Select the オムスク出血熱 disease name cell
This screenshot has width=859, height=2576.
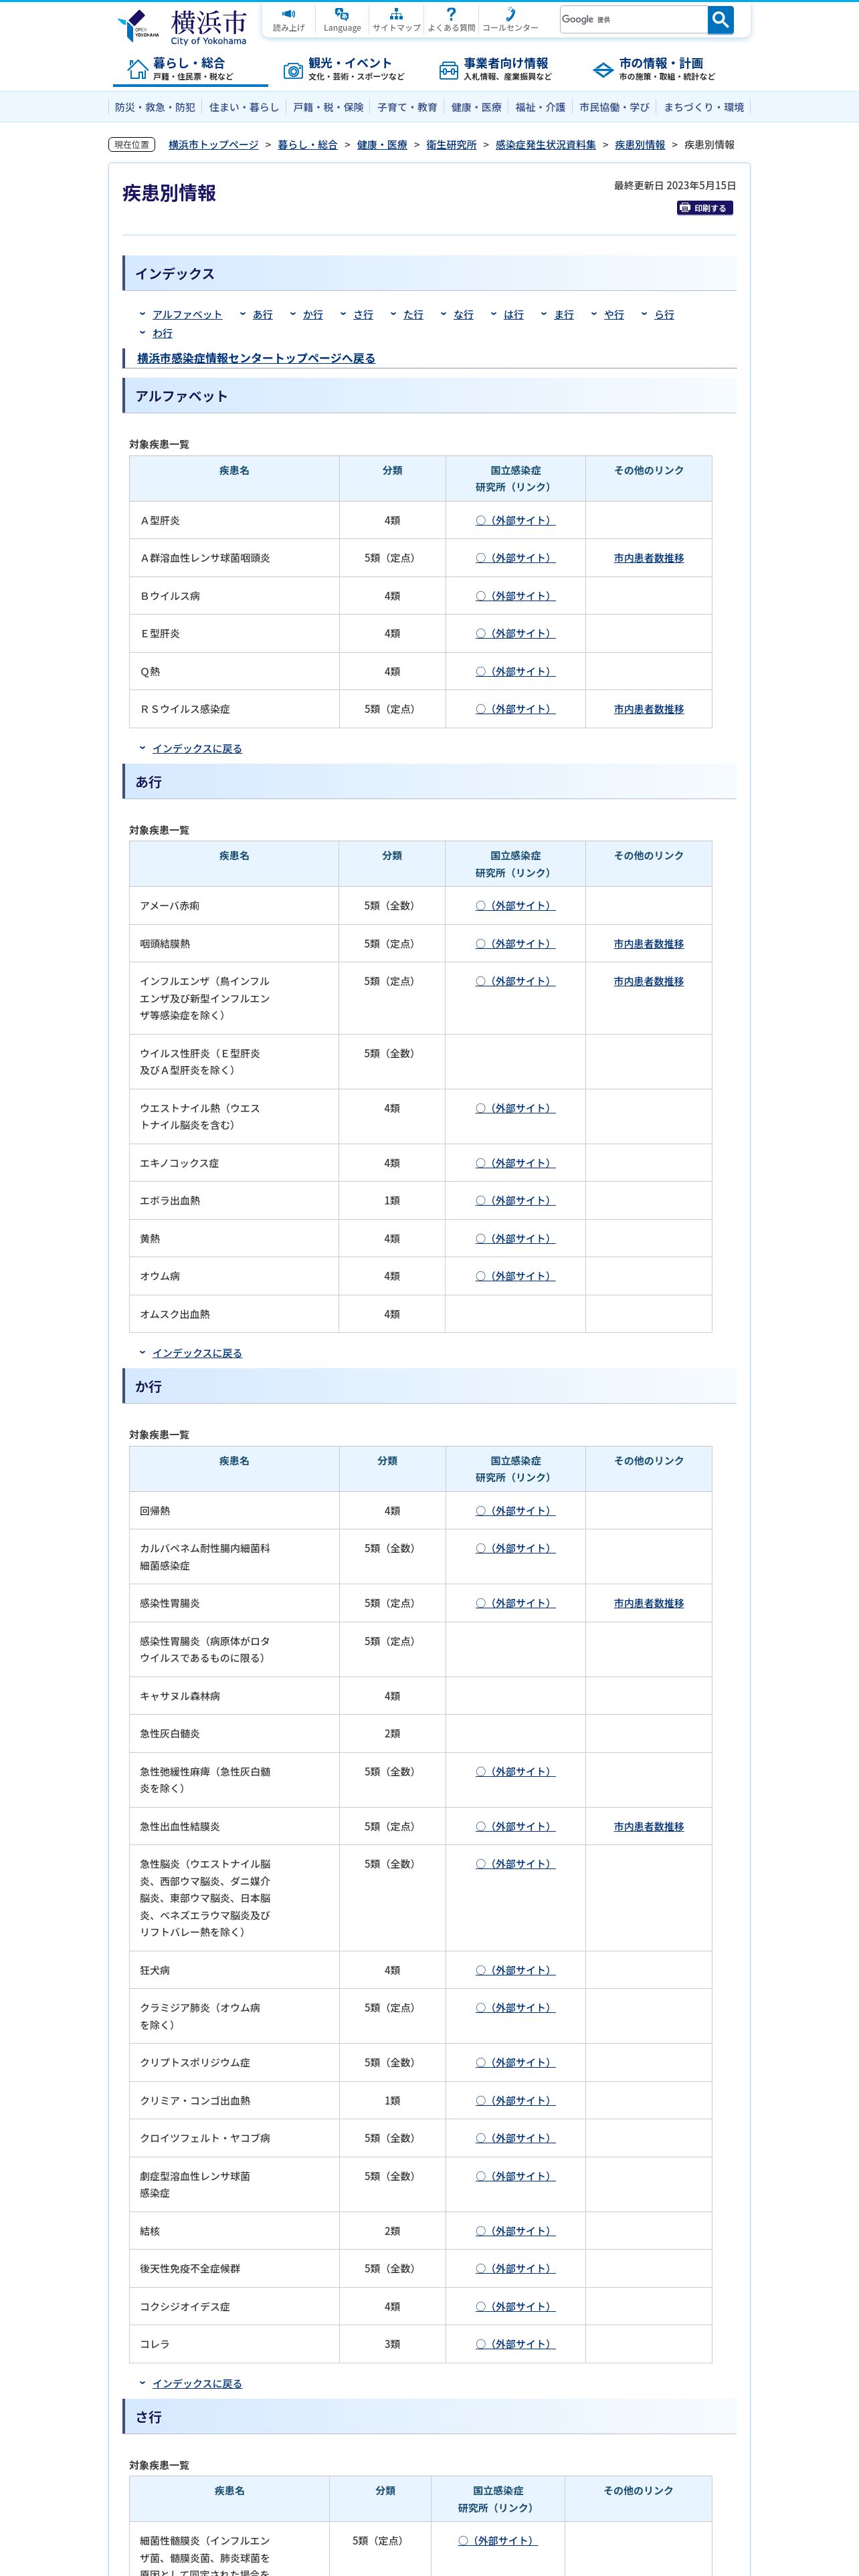(x=234, y=1314)
